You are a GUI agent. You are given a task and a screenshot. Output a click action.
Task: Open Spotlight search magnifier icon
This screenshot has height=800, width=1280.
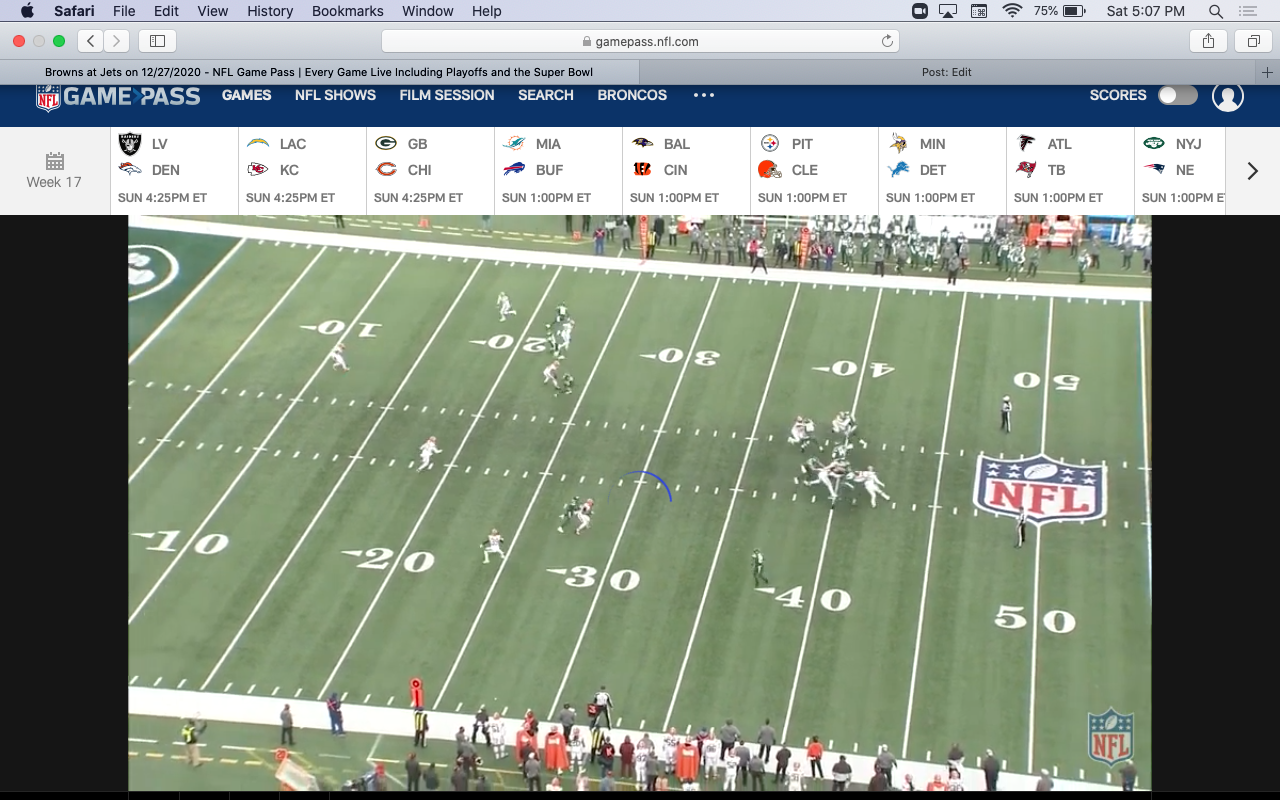(x=1216, y=11)
